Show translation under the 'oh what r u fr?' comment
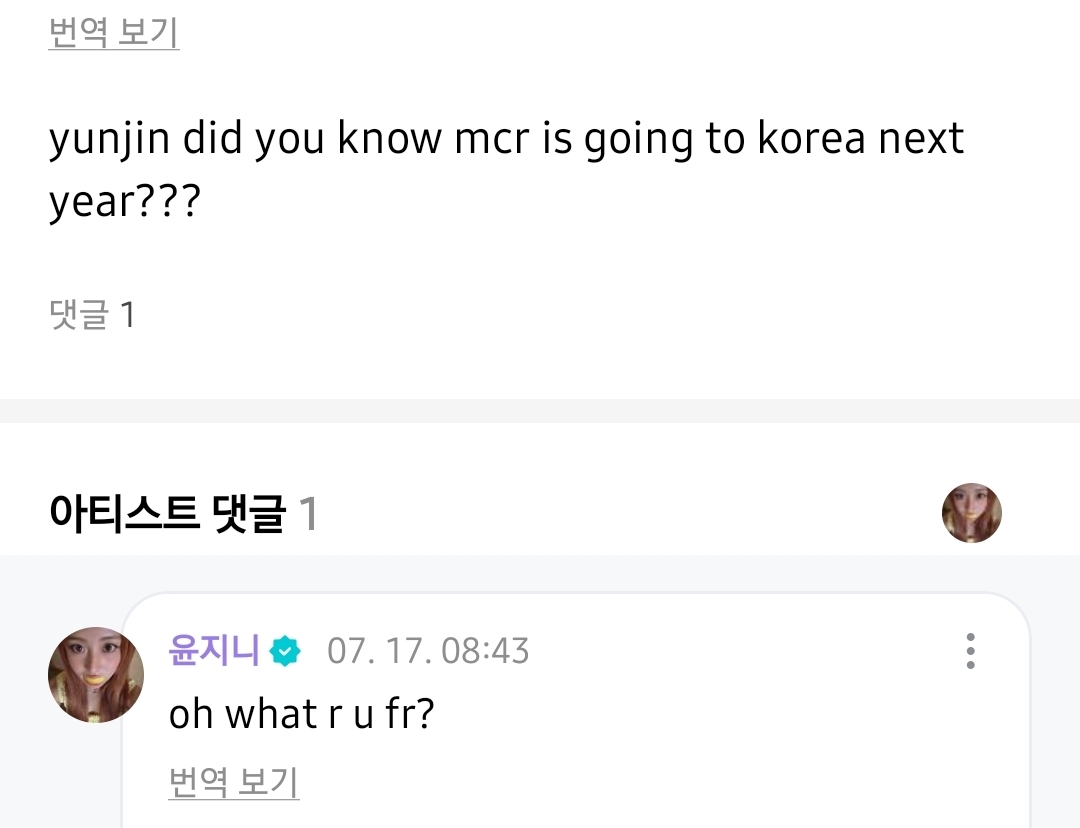This screenshot has width=1080, height=828. [x=234, y=781]
